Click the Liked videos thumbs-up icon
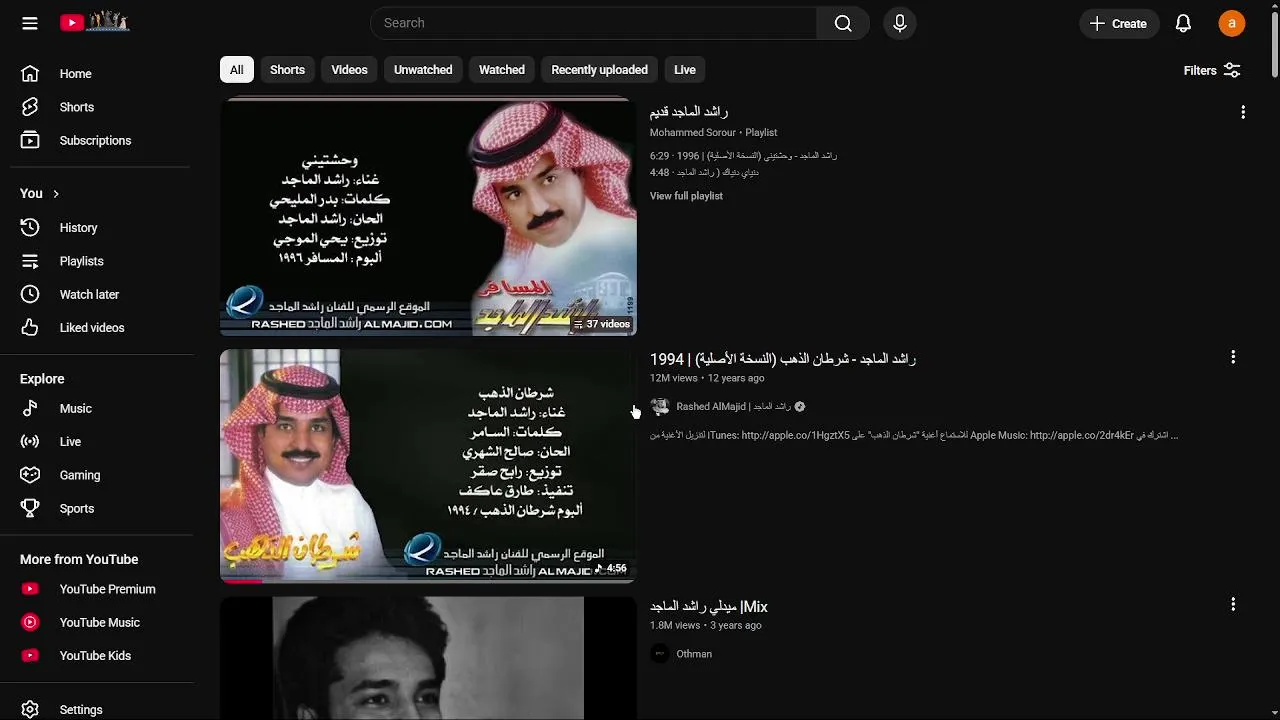 pyautogui.click(x=30, y=327)
